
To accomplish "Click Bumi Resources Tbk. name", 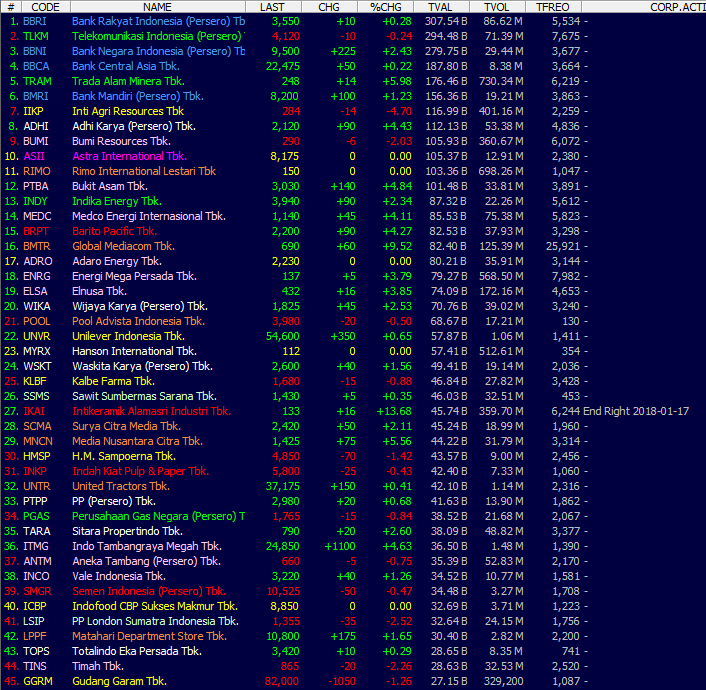I will point(122,141).
